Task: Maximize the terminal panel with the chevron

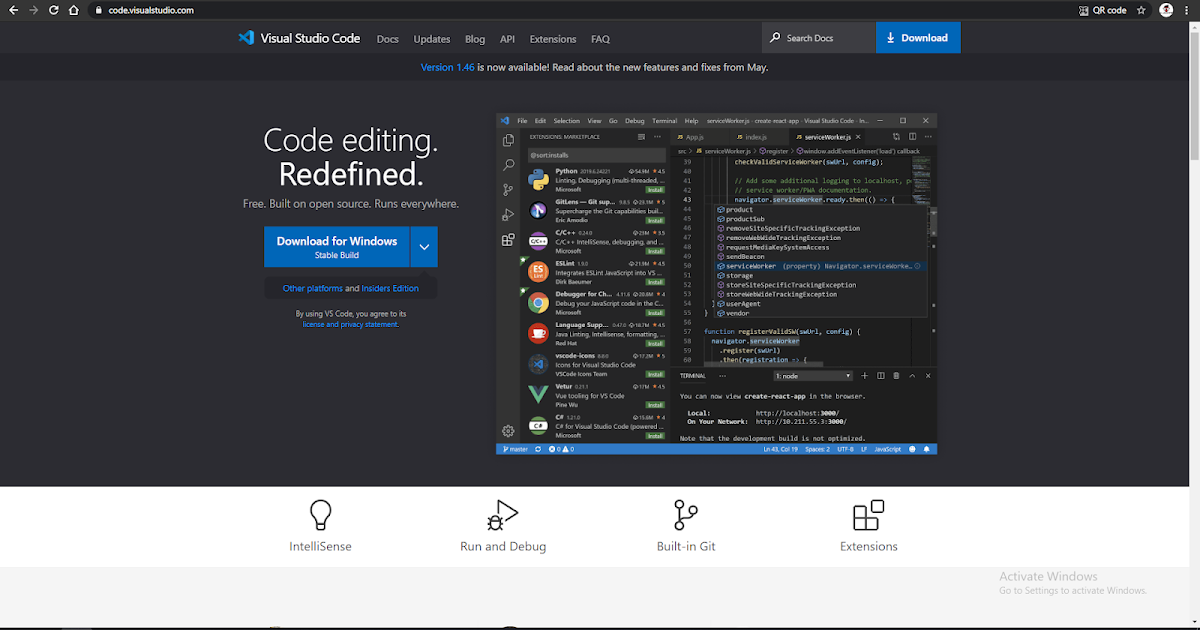Action: click(912, 375)
